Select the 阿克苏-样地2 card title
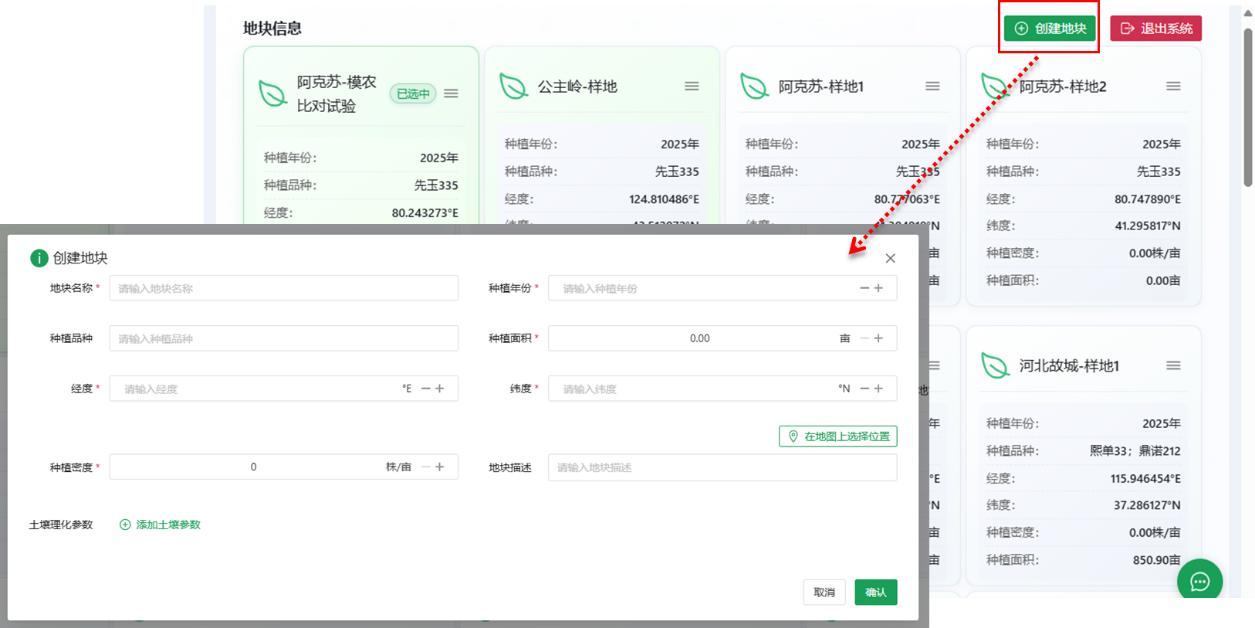 [x=1063, y=86]
